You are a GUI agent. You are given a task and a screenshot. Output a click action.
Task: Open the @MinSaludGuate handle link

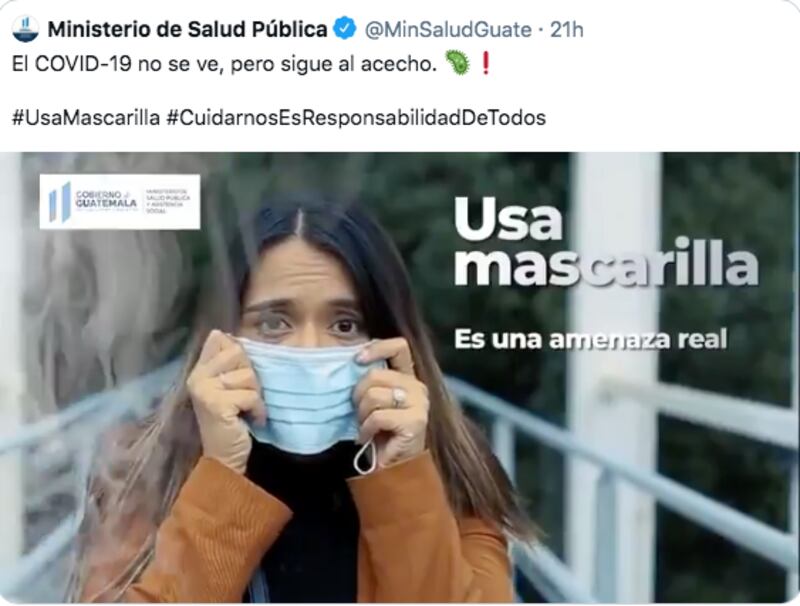click(x=448, y=30)
